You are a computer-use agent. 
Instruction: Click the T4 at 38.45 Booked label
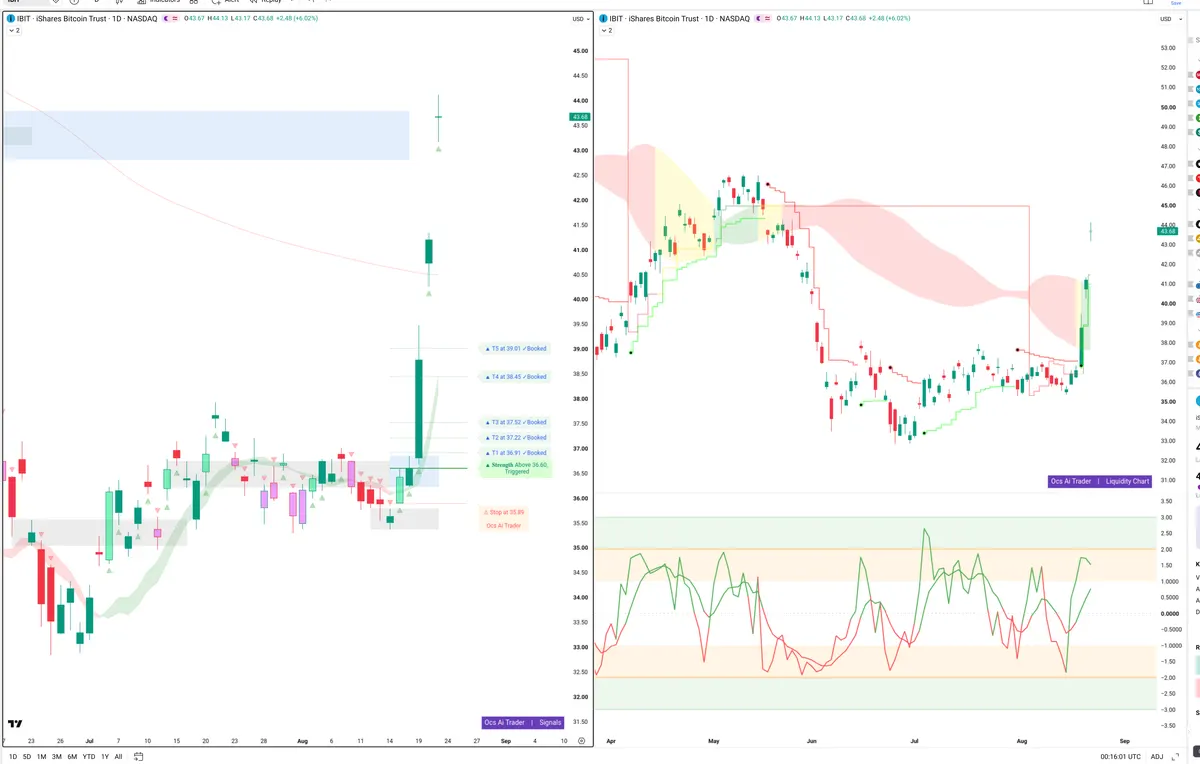pyautogui.click(x=514, y=377)
